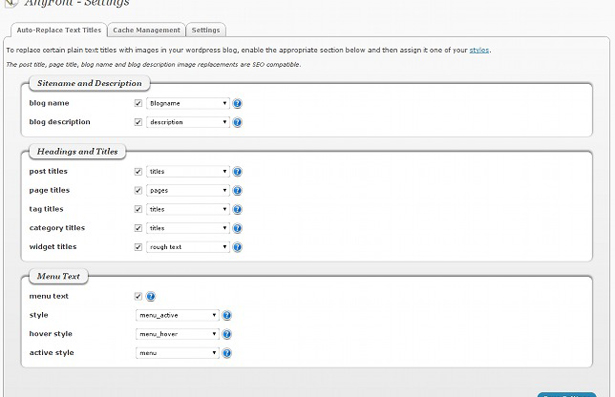Disable the menu text checkbox
The image size is (615, 397).
tap(138, 296)
